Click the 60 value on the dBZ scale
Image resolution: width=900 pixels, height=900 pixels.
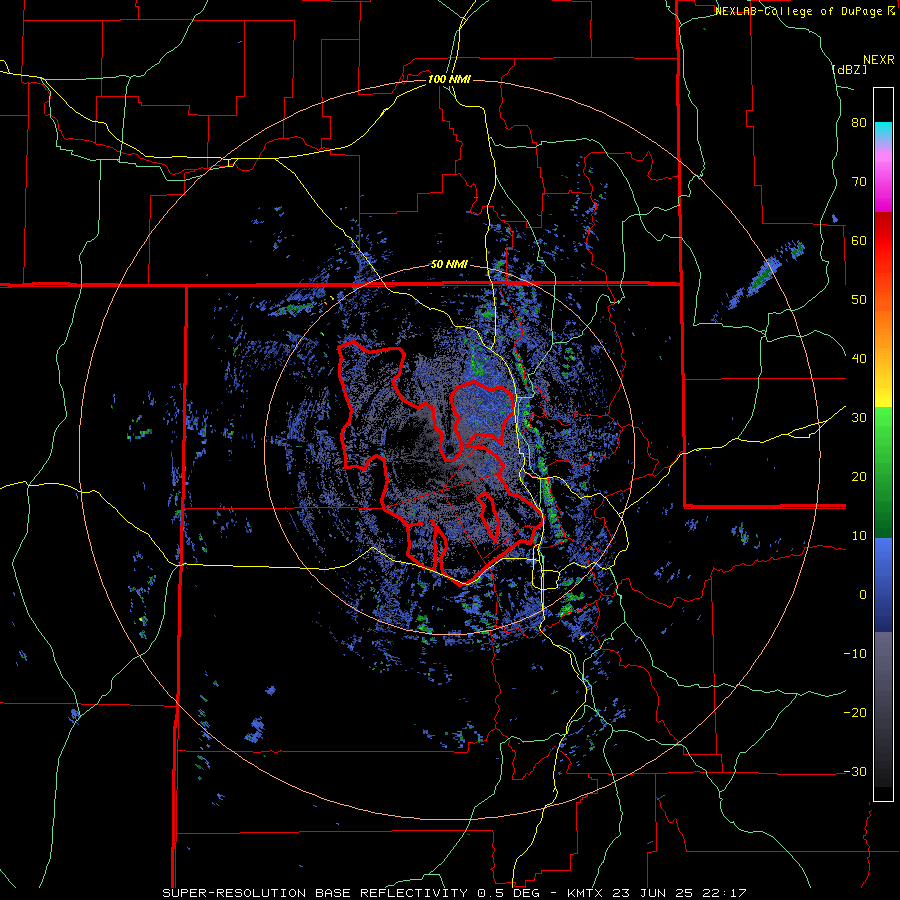tap(859, 240)
